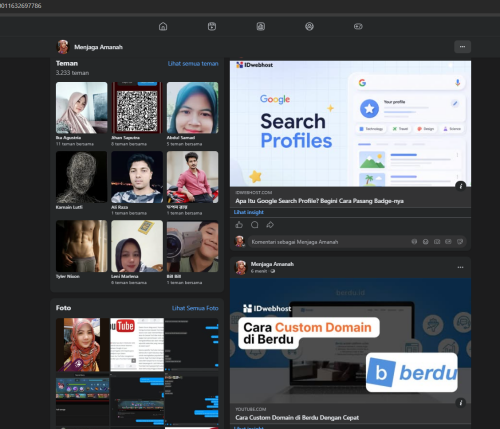Viewport: 500px width, 429px height.
Task: Open QR code friend picture
Action: coord(137,108)
